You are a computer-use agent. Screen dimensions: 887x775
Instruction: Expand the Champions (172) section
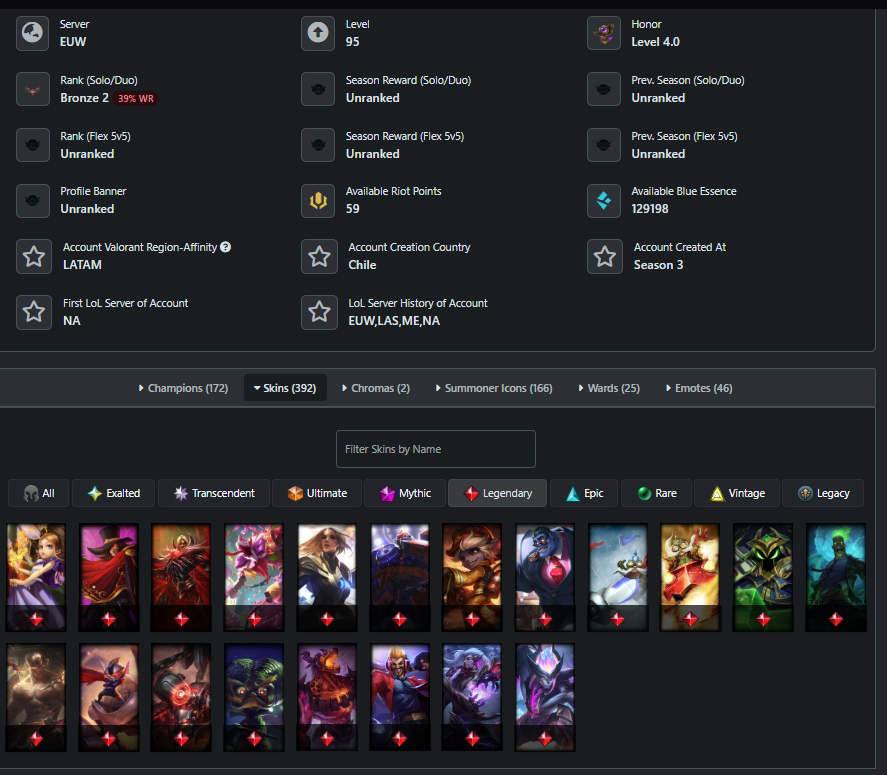point(183,388)
